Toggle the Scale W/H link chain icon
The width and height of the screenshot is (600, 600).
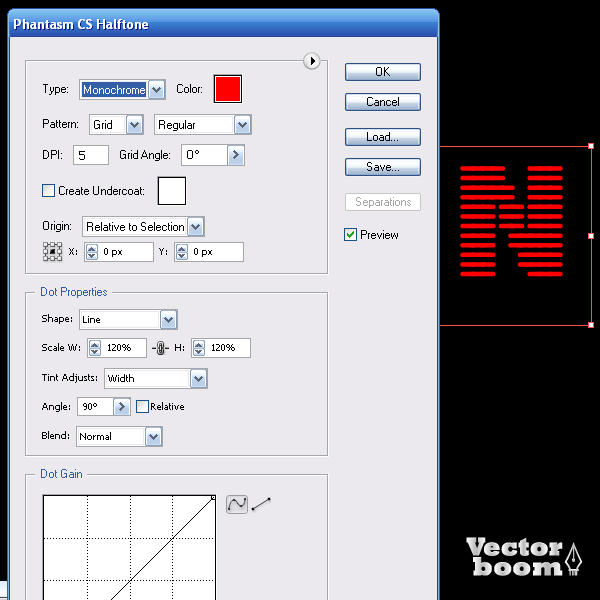pos(160,348)
